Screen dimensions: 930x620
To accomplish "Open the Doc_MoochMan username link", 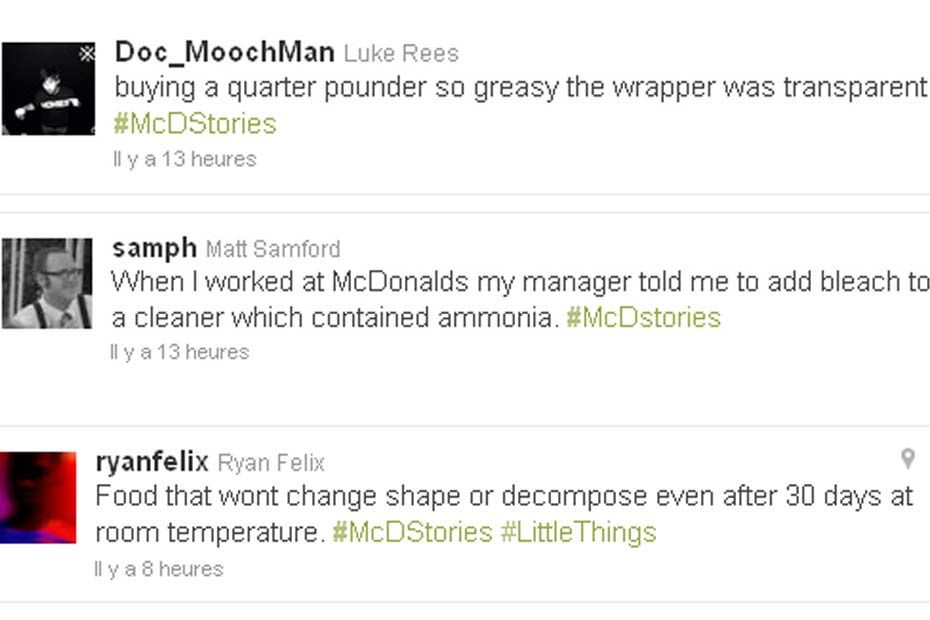I will point(225,52).
